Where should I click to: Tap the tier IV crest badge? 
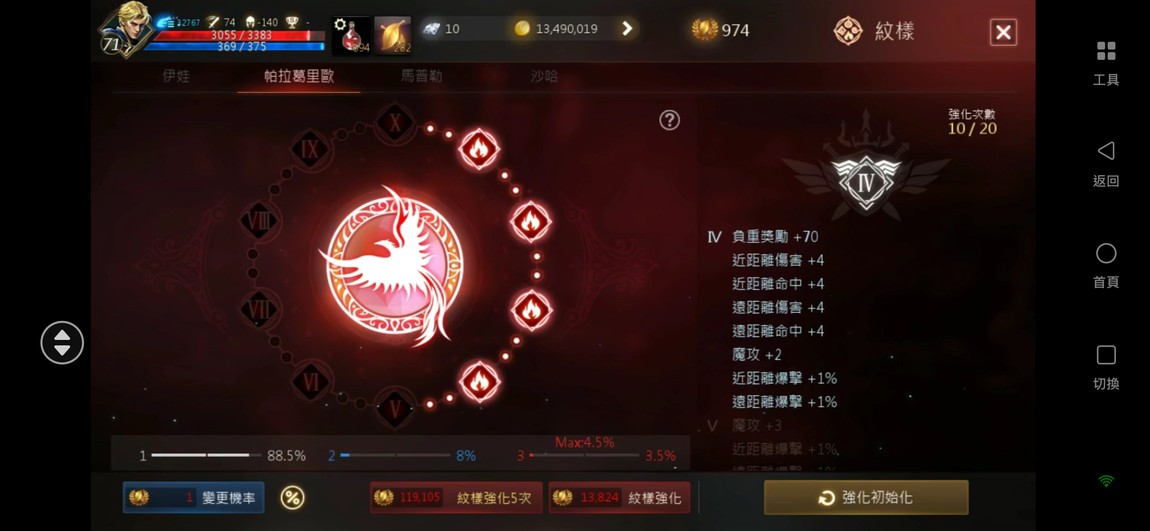click(x=866, y=182)
